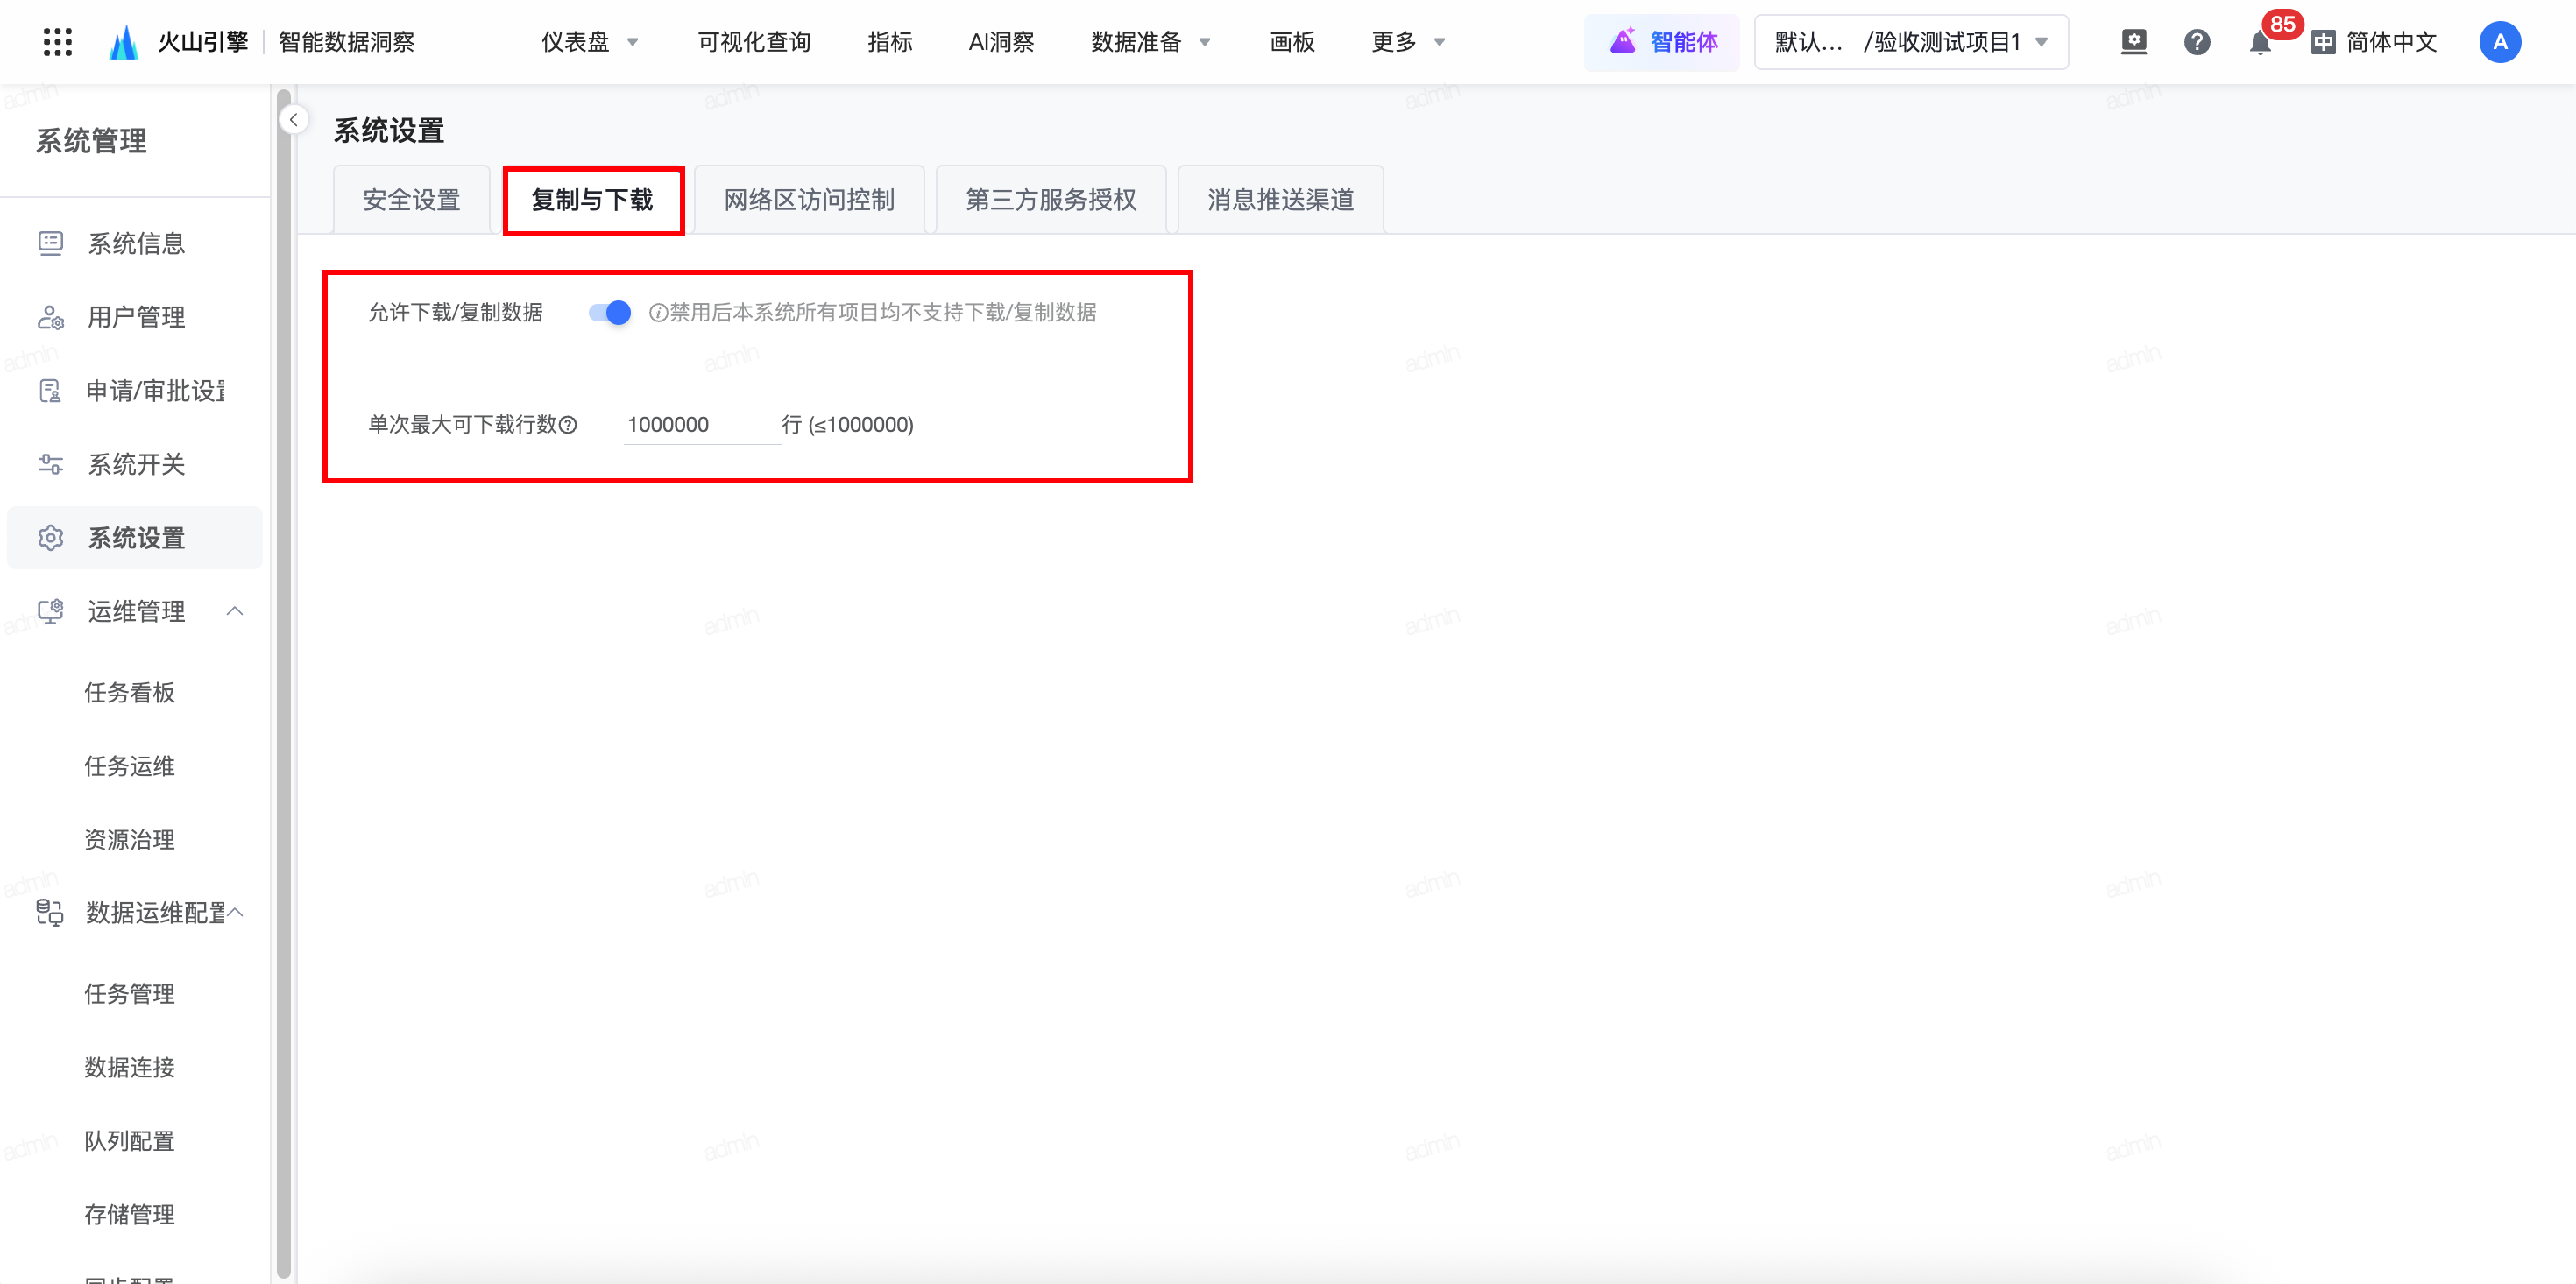The height and width of the screenshot is (1284, 2576).
Task: Open the app grid launcher icon
Action: point(58,42)
